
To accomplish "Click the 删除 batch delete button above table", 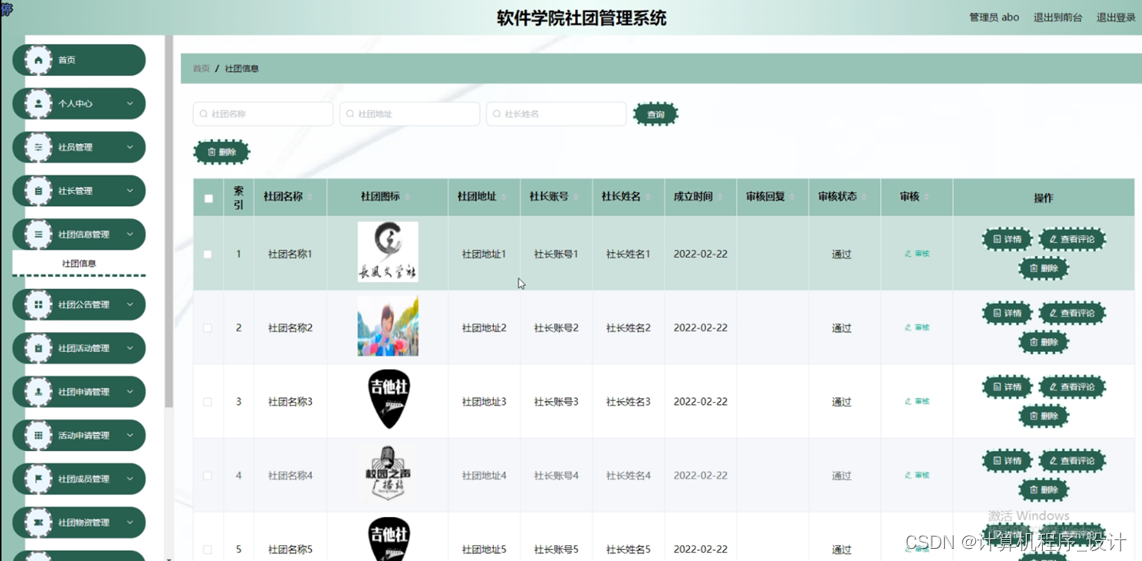I will [x=221, y=152].
